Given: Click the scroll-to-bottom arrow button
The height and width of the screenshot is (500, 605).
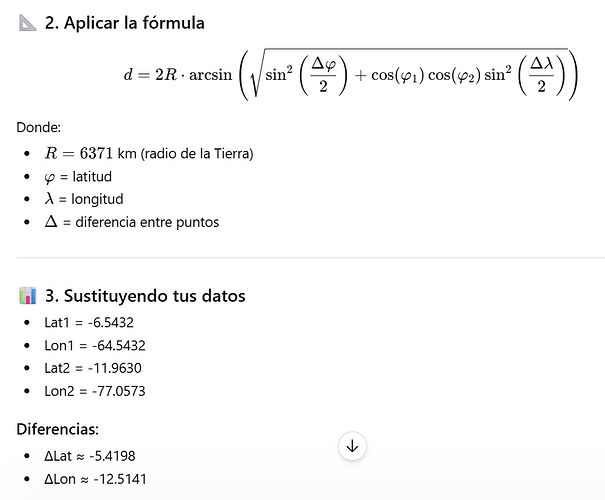Looking at the screenshot, I should 352,446.
